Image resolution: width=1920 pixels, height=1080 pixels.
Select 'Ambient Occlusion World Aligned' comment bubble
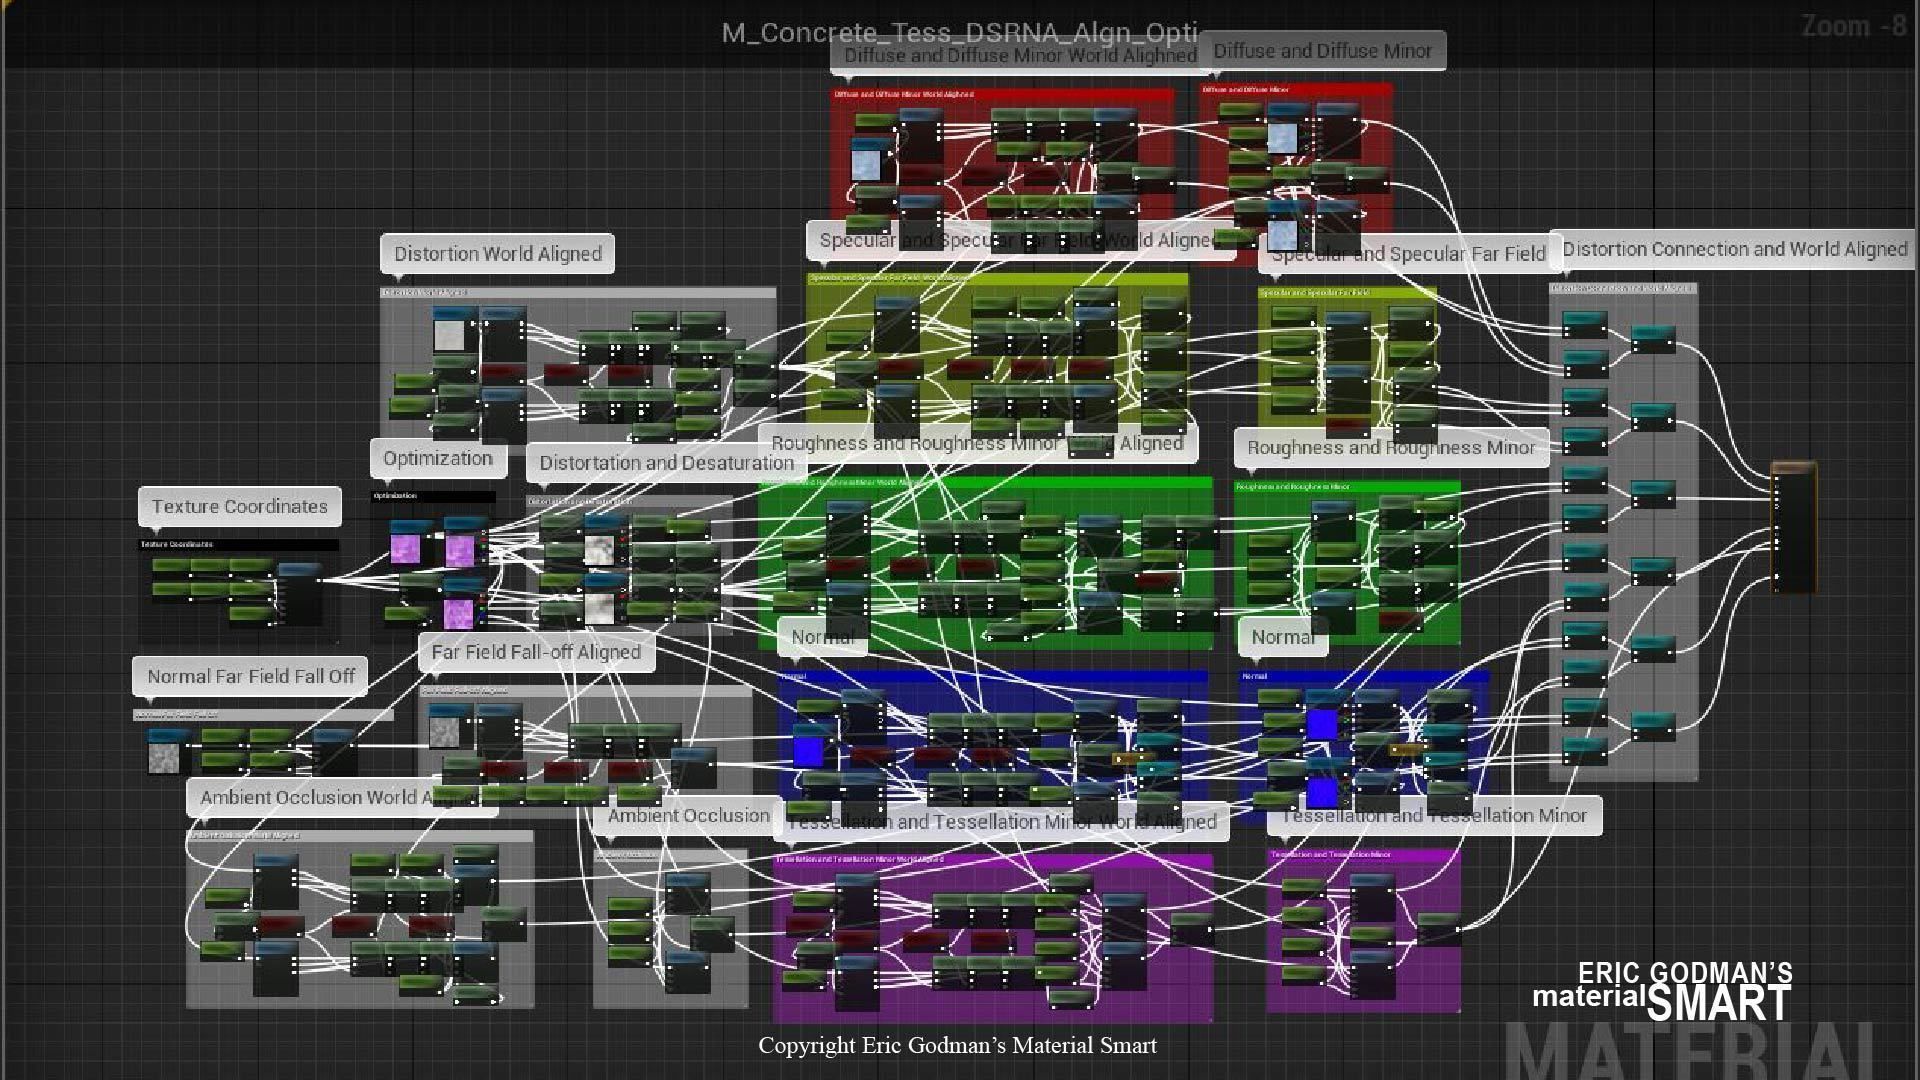point(340,798)
